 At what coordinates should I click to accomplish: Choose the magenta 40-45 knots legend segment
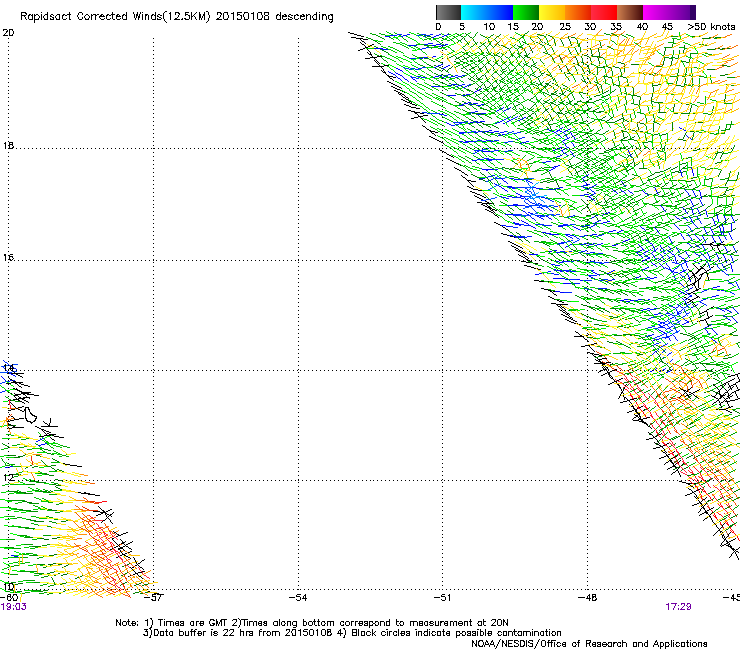(x=656, y=12)
